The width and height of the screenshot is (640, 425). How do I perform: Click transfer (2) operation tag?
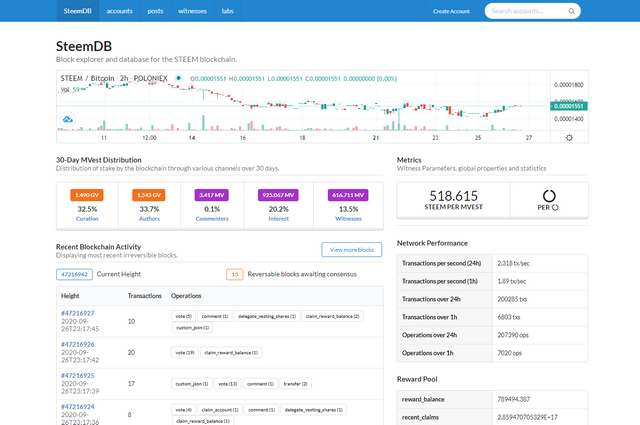click(295, 384)
